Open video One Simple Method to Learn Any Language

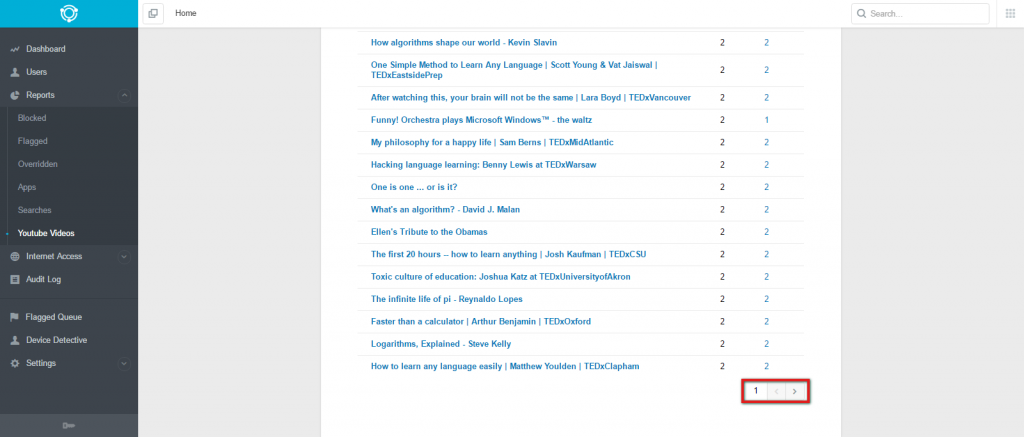(514, 70)
